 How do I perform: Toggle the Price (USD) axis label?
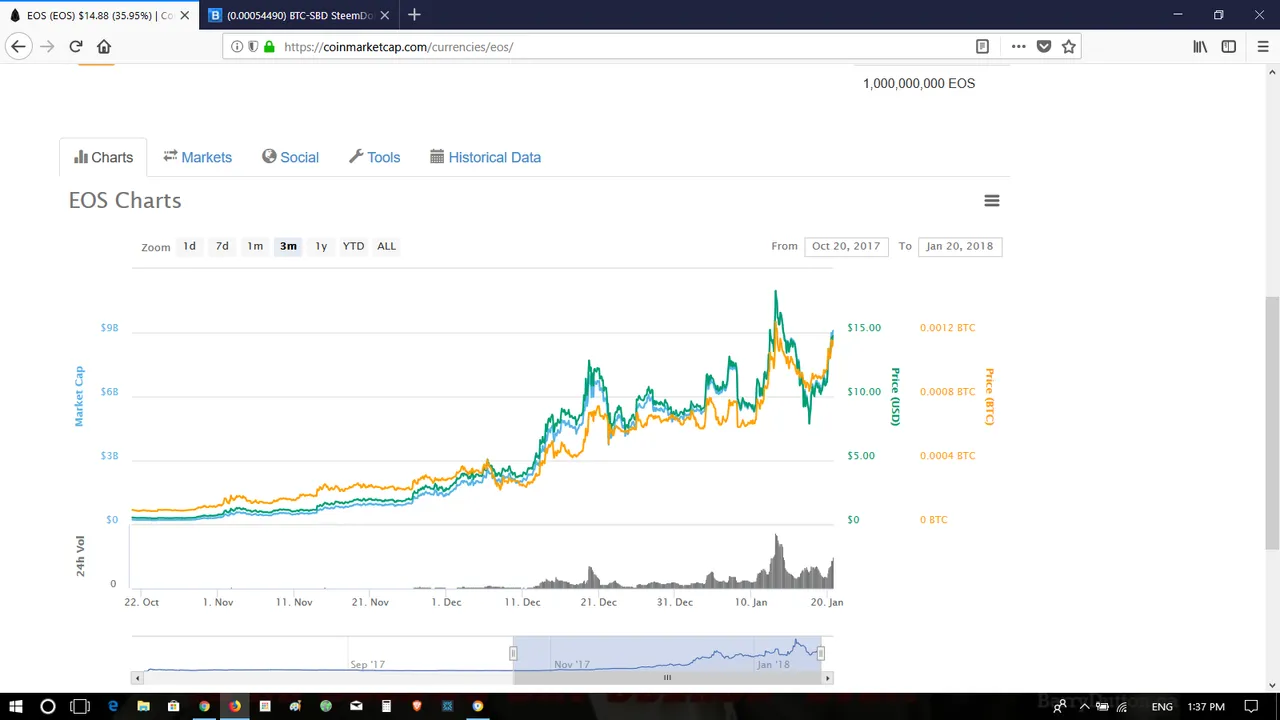[896, 397]
